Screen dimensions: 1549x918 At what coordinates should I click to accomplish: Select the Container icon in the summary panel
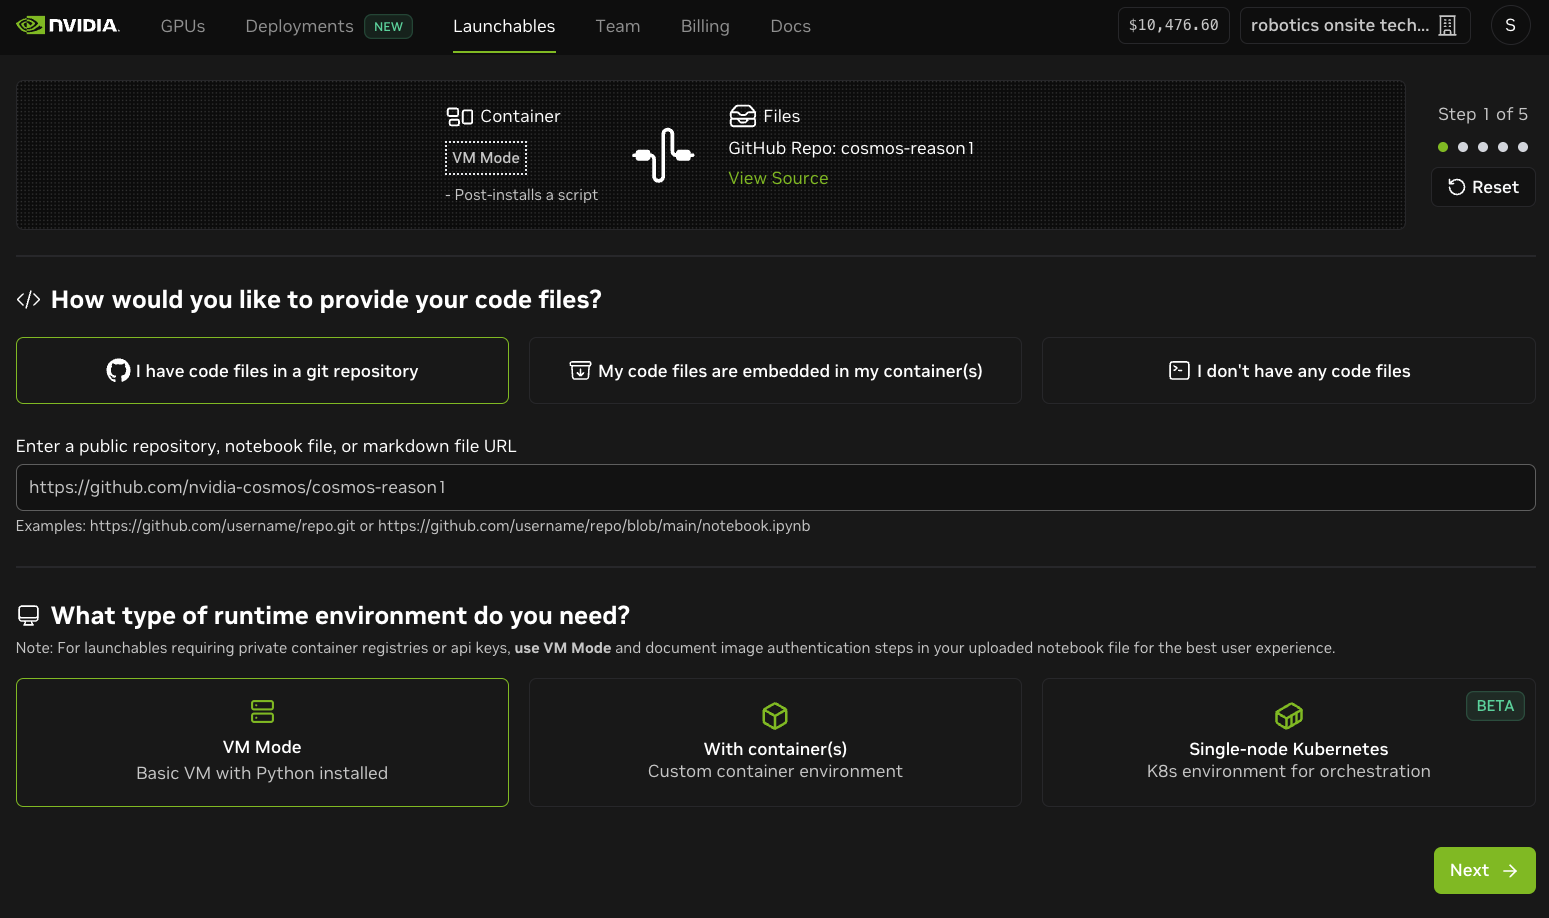coord(459,116)
